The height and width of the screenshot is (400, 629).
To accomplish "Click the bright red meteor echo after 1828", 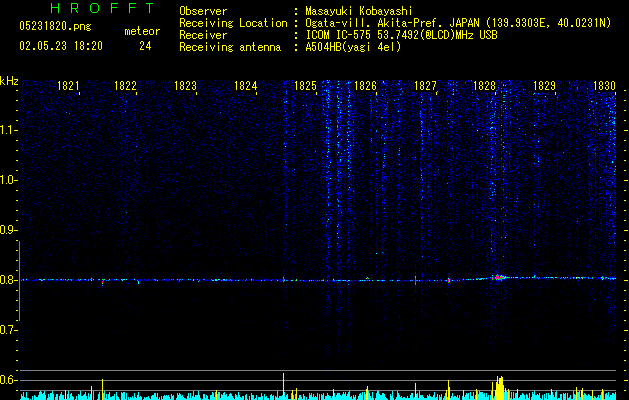I will (499, 277).
